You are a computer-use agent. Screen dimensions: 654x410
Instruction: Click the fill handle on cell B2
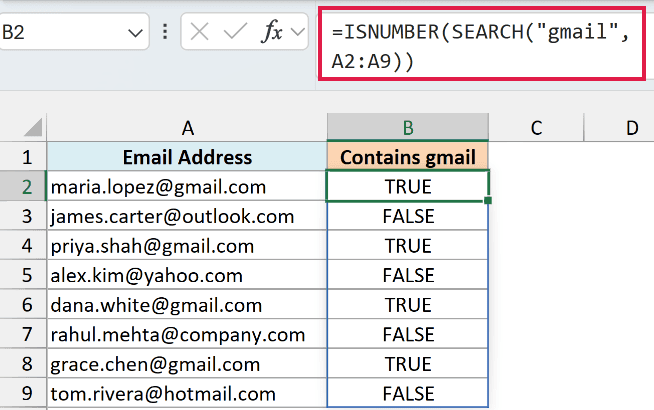(488, 201)
